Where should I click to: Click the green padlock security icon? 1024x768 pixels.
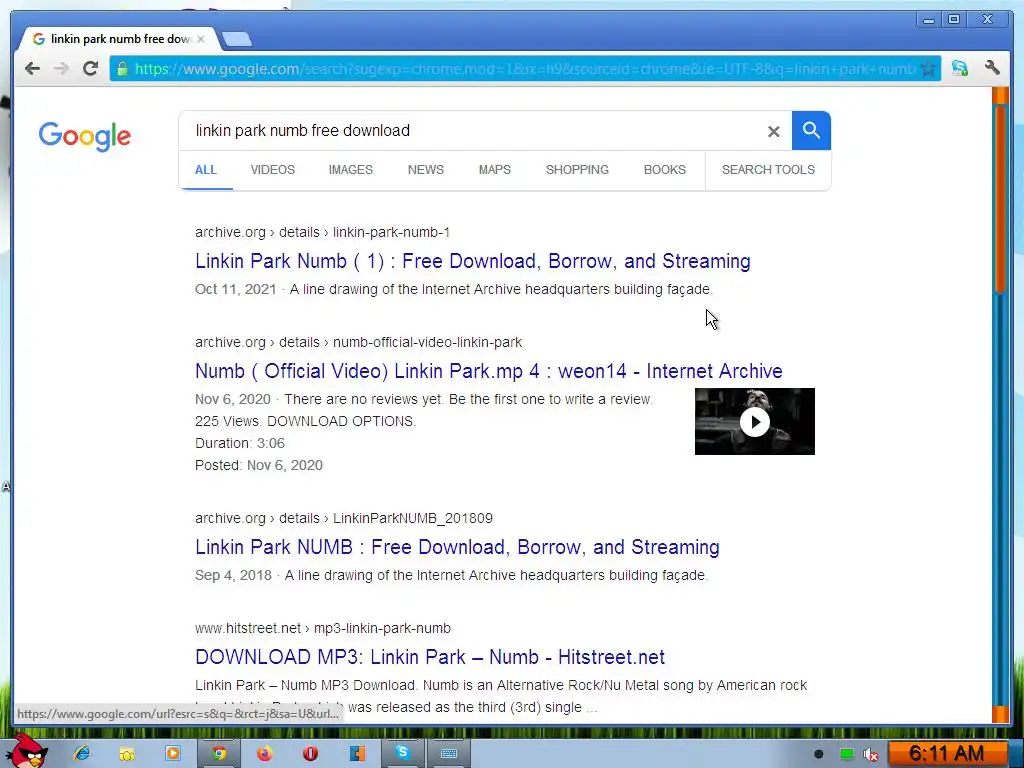pos(122,69)
